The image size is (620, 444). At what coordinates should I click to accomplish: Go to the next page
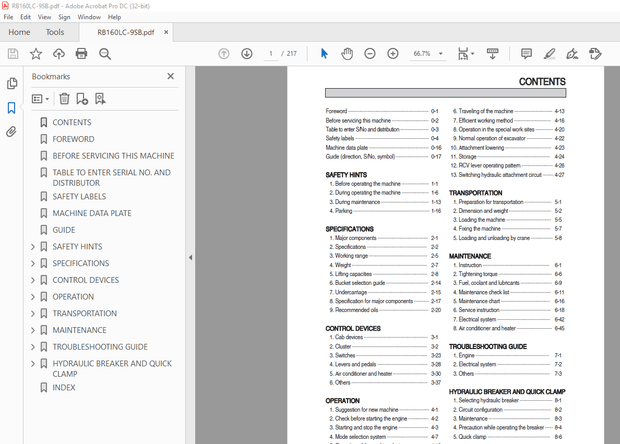click(x=247, y=54)
